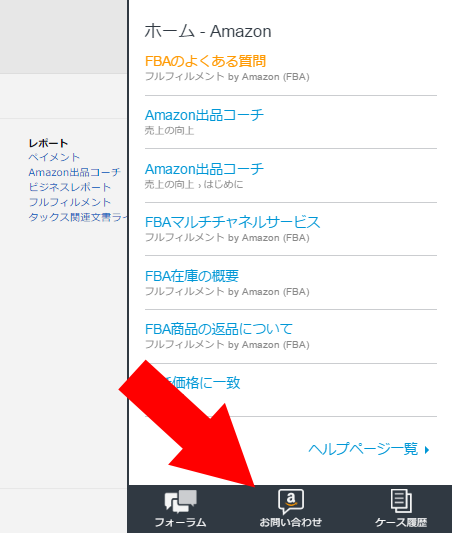Open FBAマルチチャネルサービス help link

tap(232, 222)
